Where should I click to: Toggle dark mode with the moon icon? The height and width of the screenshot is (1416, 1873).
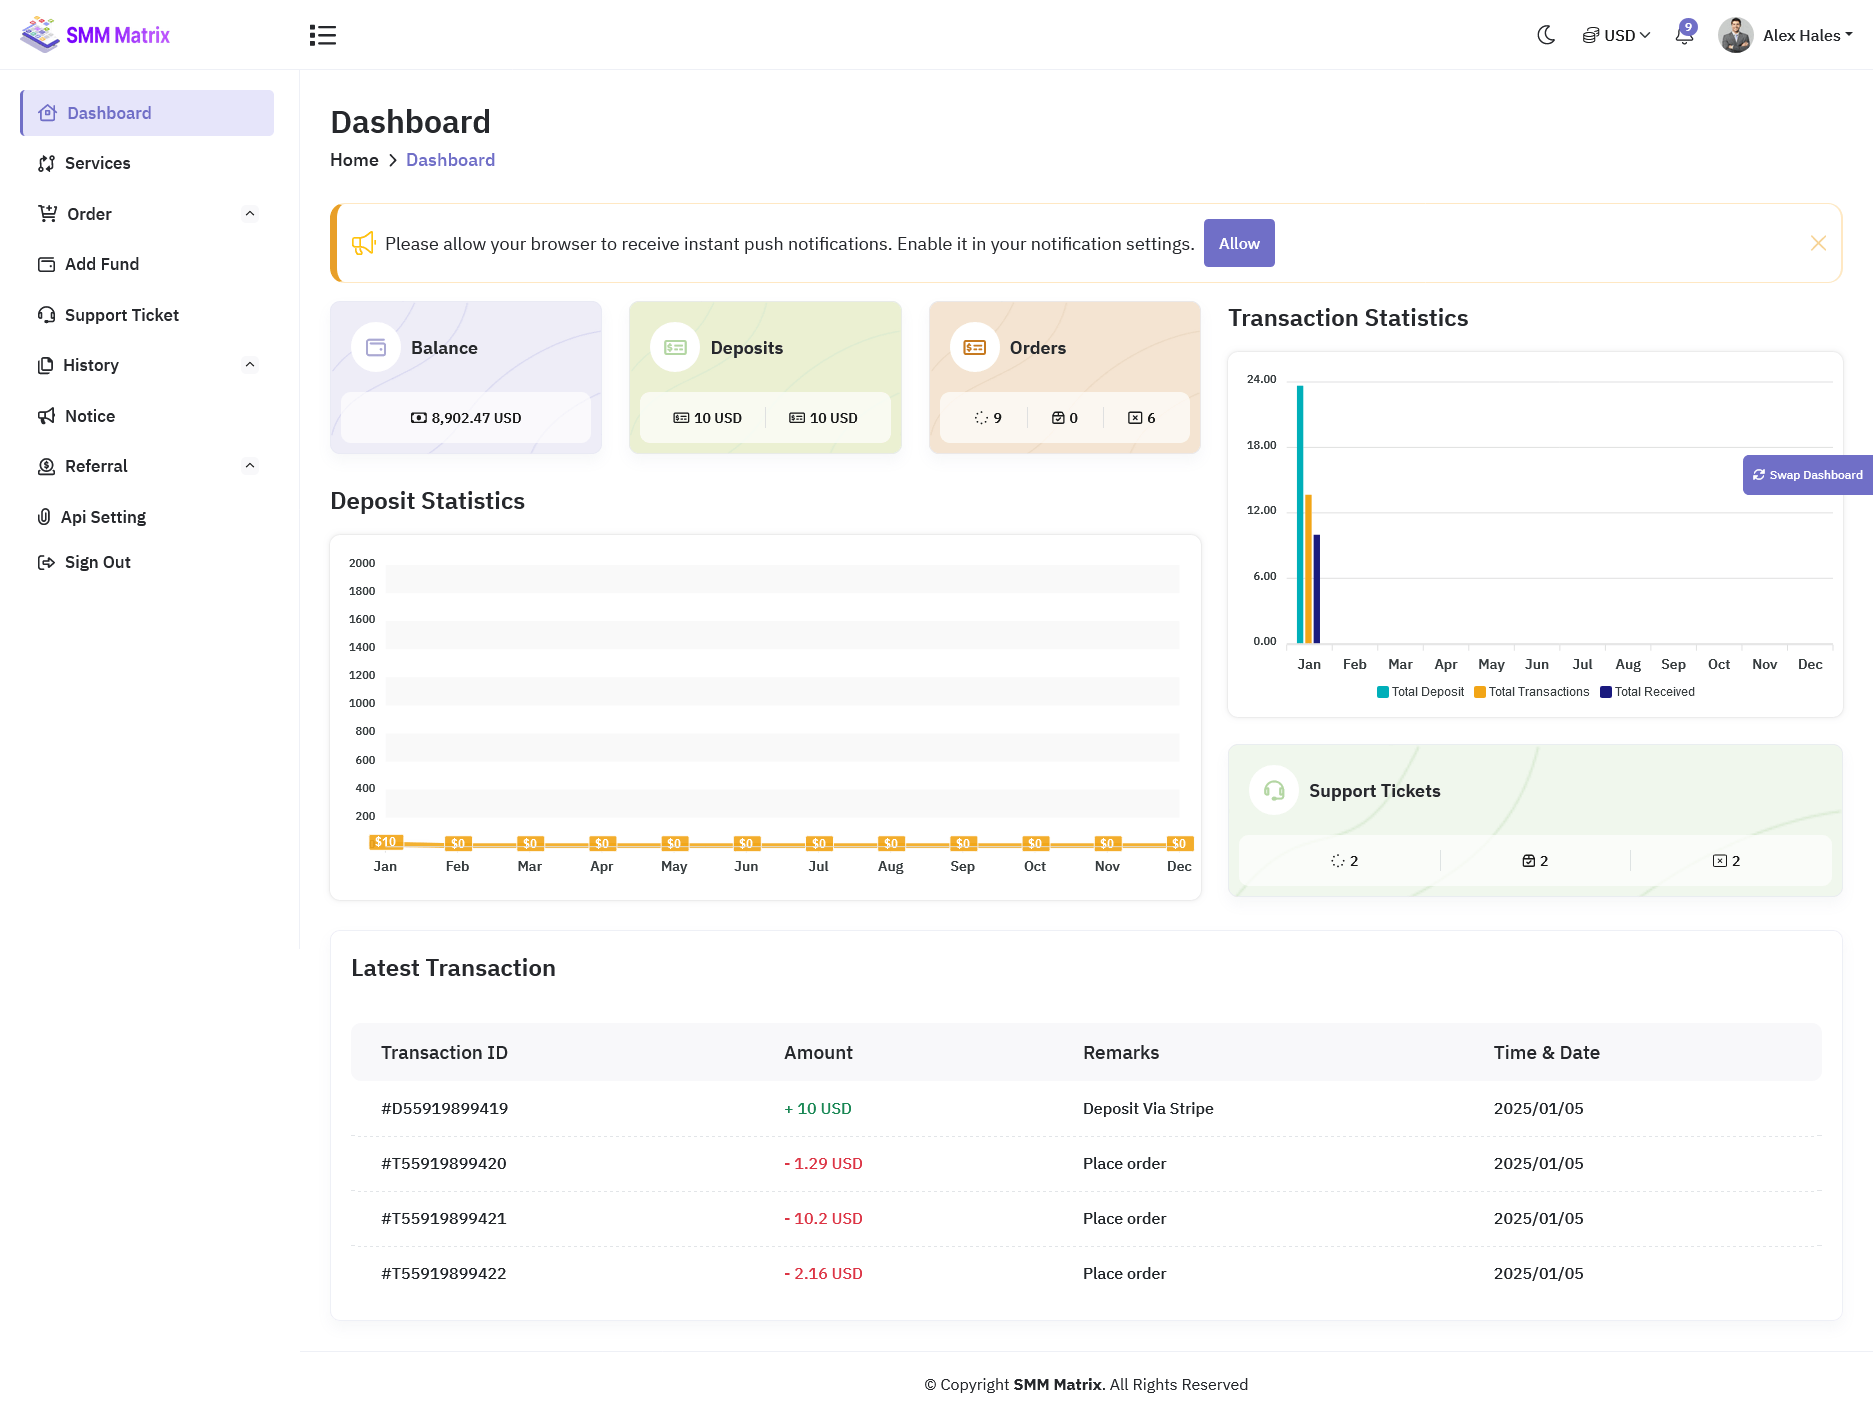pos(1546,35)
